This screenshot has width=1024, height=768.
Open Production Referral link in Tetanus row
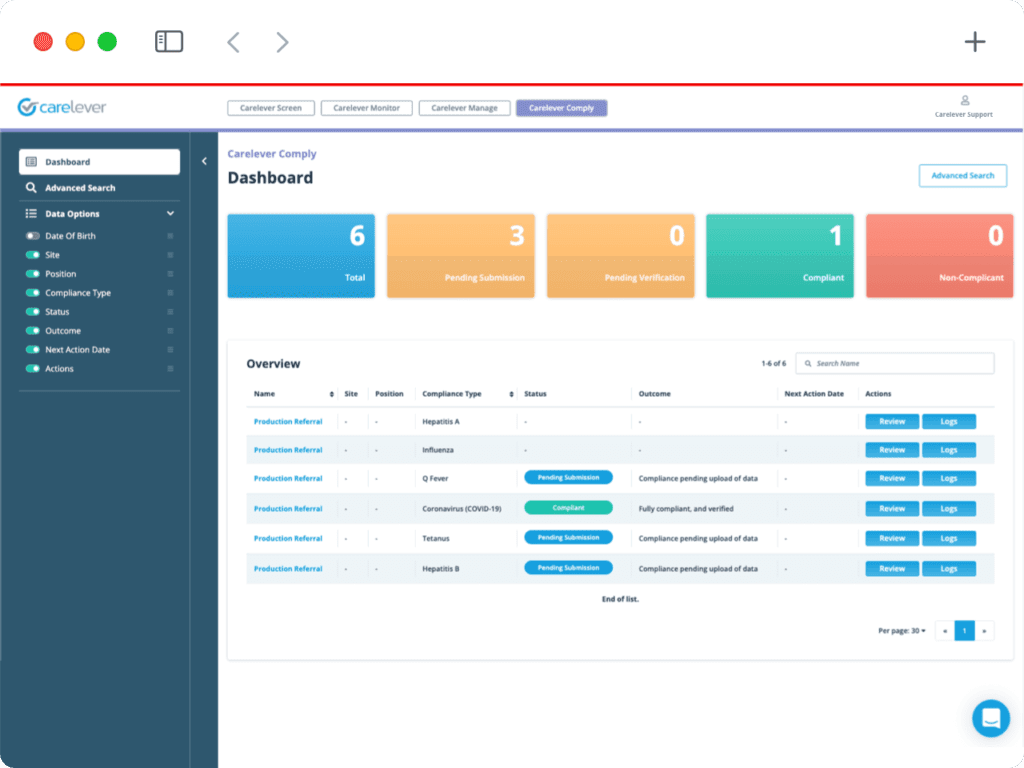[x=288, y=539]
